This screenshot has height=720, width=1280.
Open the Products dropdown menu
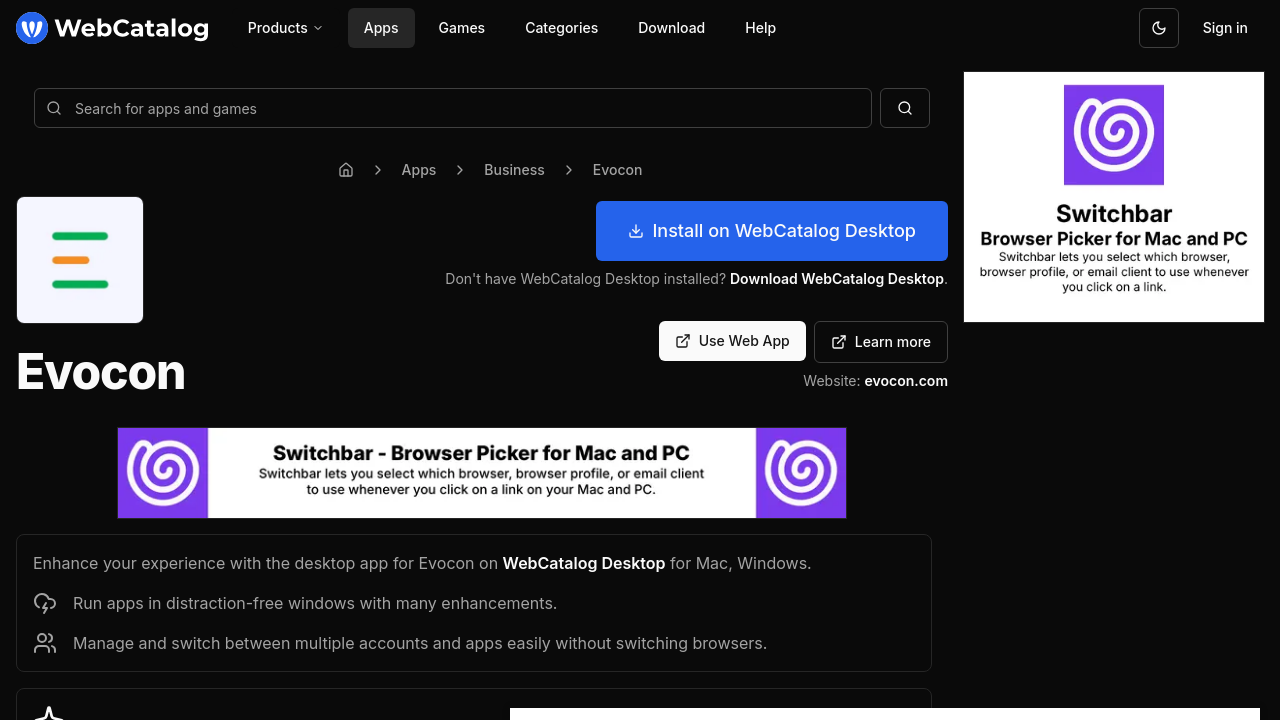point(285,28)
